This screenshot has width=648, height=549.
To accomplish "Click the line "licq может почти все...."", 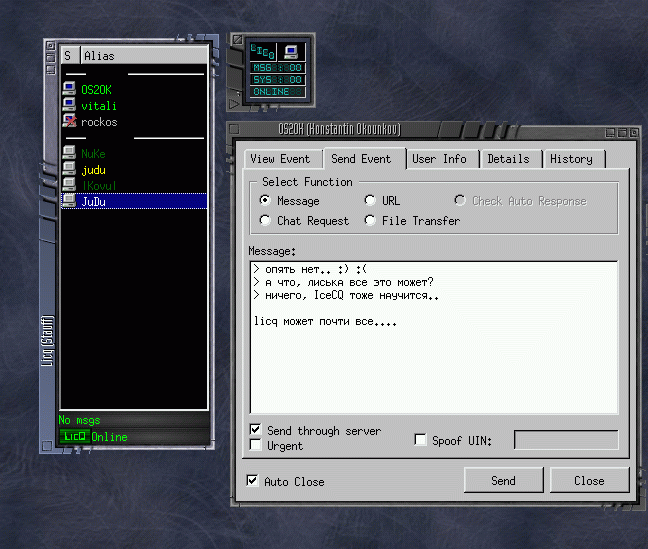I will point(325,321).
